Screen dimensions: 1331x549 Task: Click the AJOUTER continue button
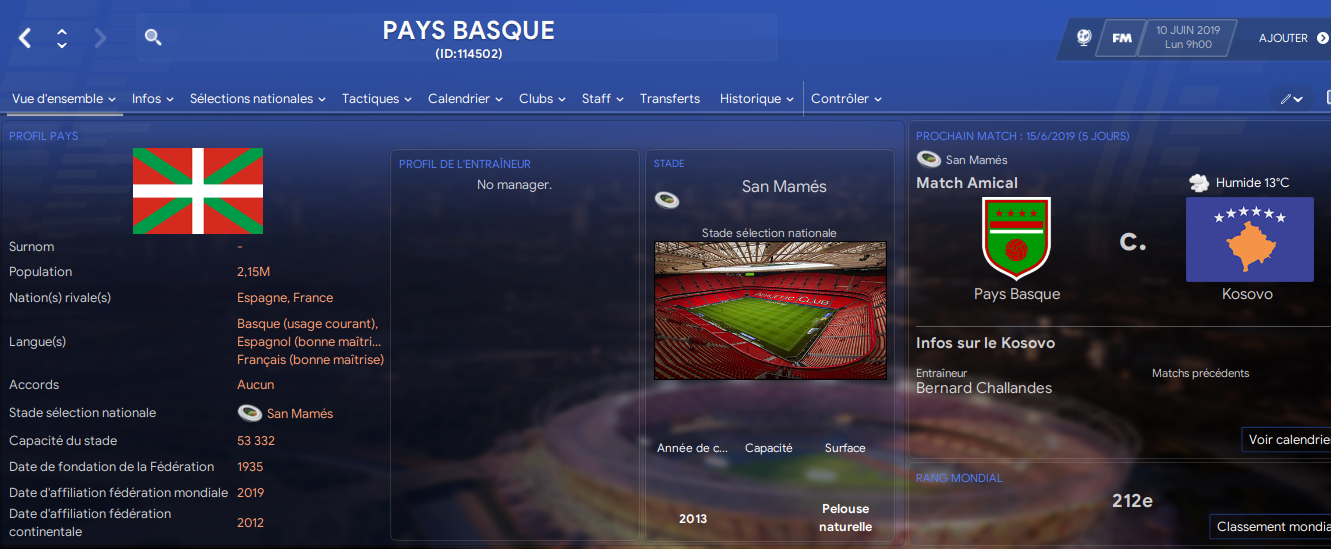pos(1294,38)
